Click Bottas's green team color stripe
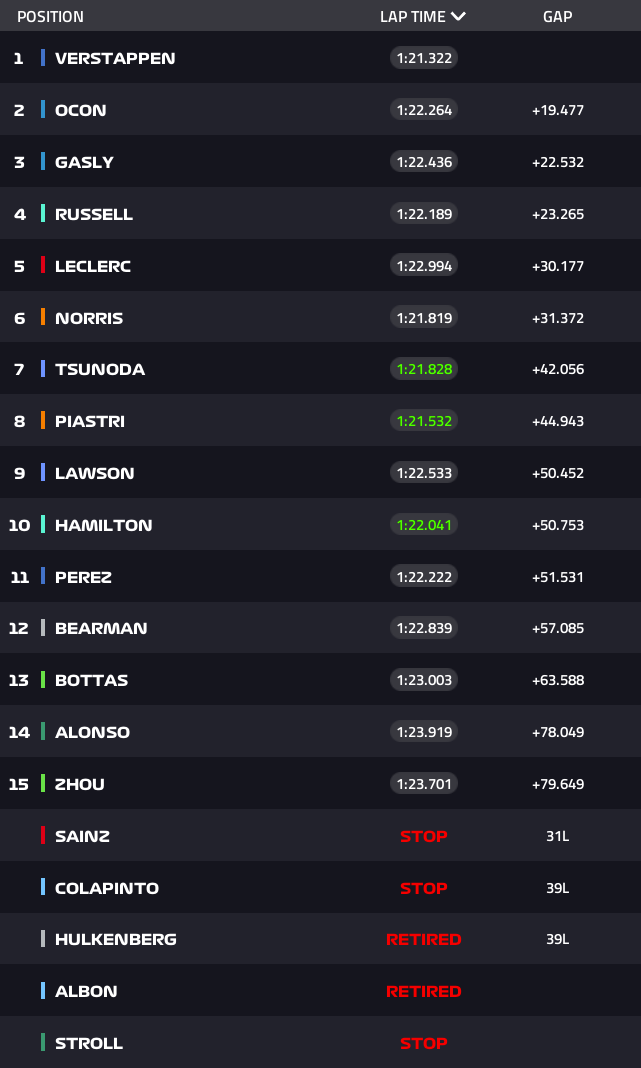Viewport: 641px width, 1068px height. click(x=43, y=680)
